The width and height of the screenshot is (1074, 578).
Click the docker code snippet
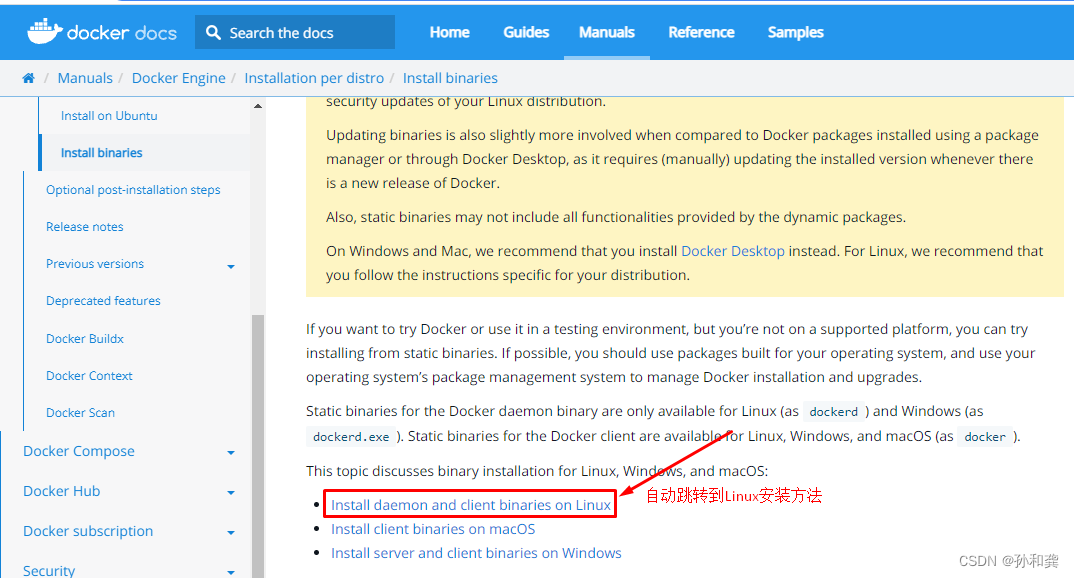[985, 437]
